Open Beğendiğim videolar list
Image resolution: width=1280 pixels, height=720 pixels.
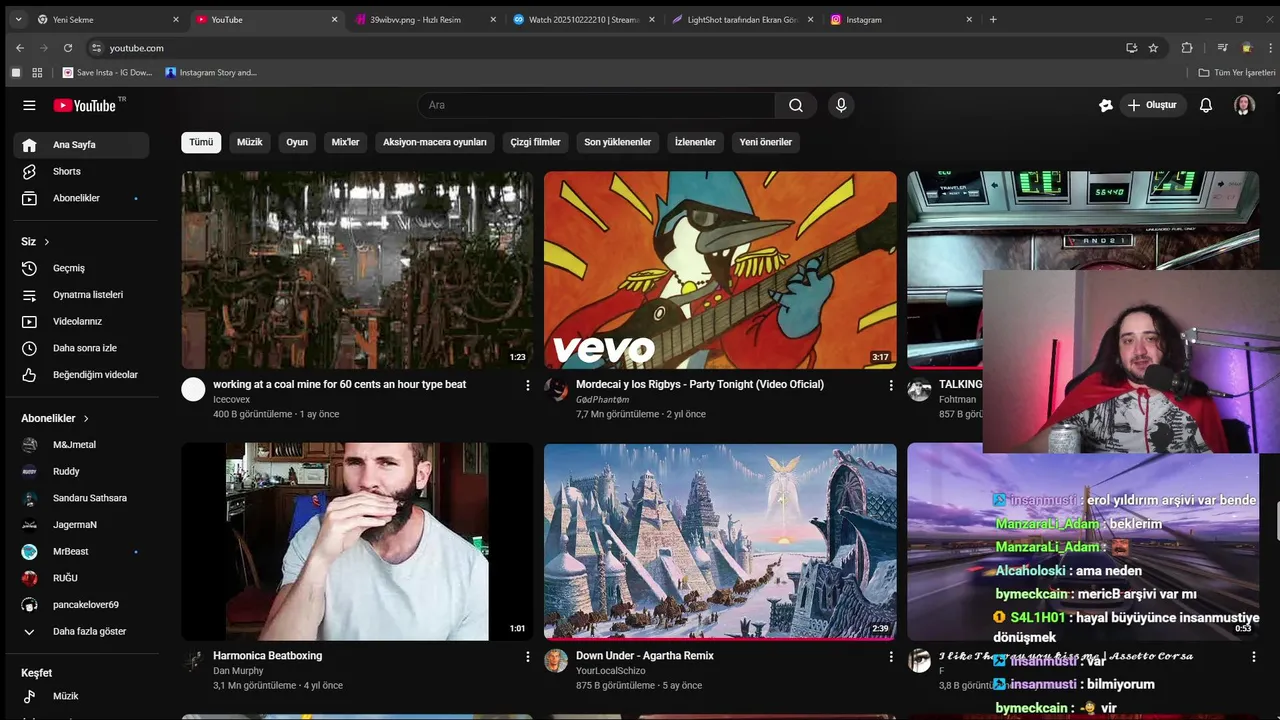tap(81, 375)
